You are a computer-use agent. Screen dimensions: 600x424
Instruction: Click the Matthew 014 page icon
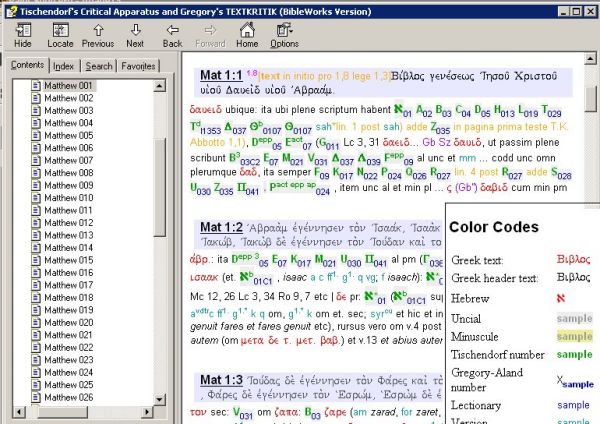(x=36, y=248)
